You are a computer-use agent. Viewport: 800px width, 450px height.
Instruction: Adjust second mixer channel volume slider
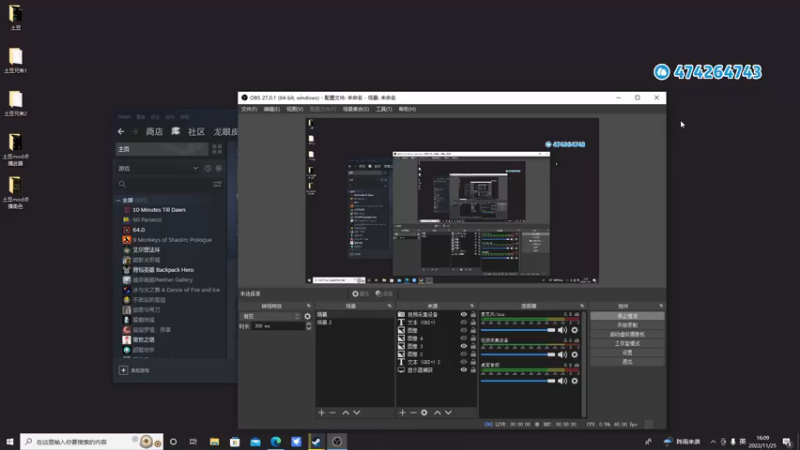point(518,355)
